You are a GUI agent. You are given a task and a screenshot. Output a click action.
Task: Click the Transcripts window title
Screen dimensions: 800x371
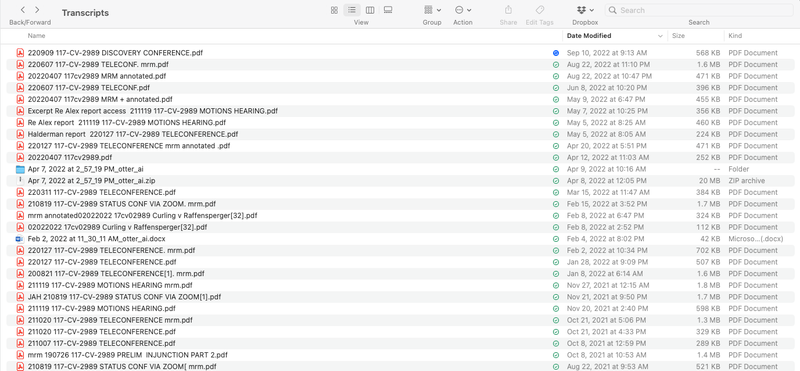85,13
